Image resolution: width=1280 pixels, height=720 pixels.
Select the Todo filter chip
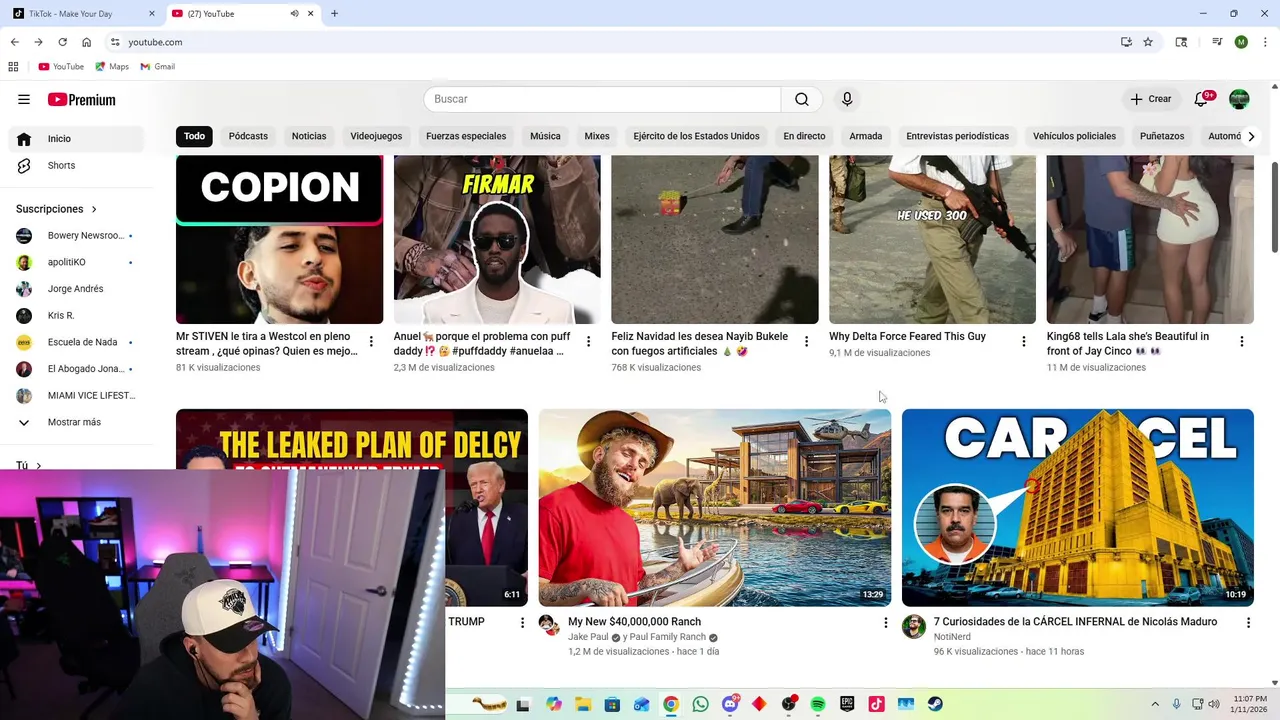194,136
